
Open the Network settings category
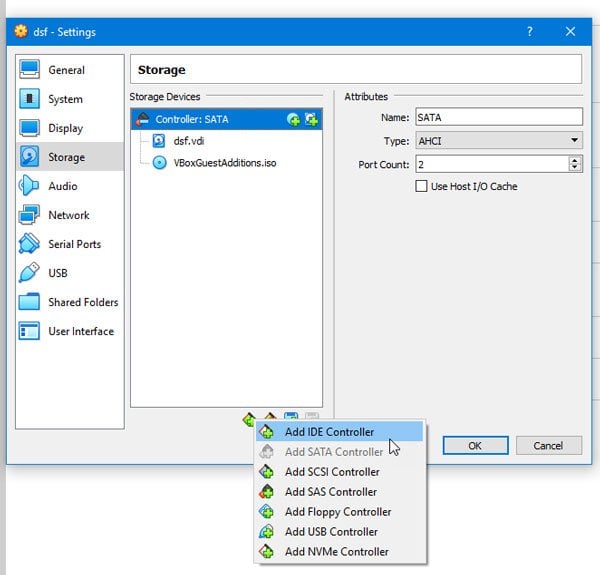tap(70, 215)
